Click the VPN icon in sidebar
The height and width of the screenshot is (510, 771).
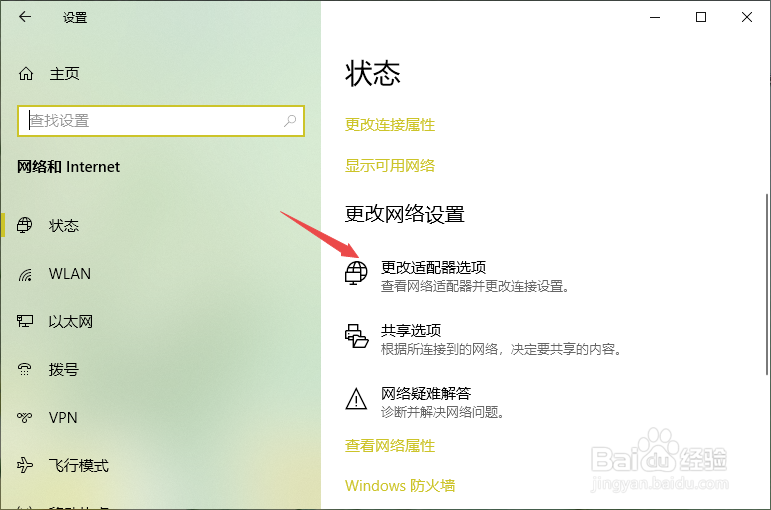(25, 418)
